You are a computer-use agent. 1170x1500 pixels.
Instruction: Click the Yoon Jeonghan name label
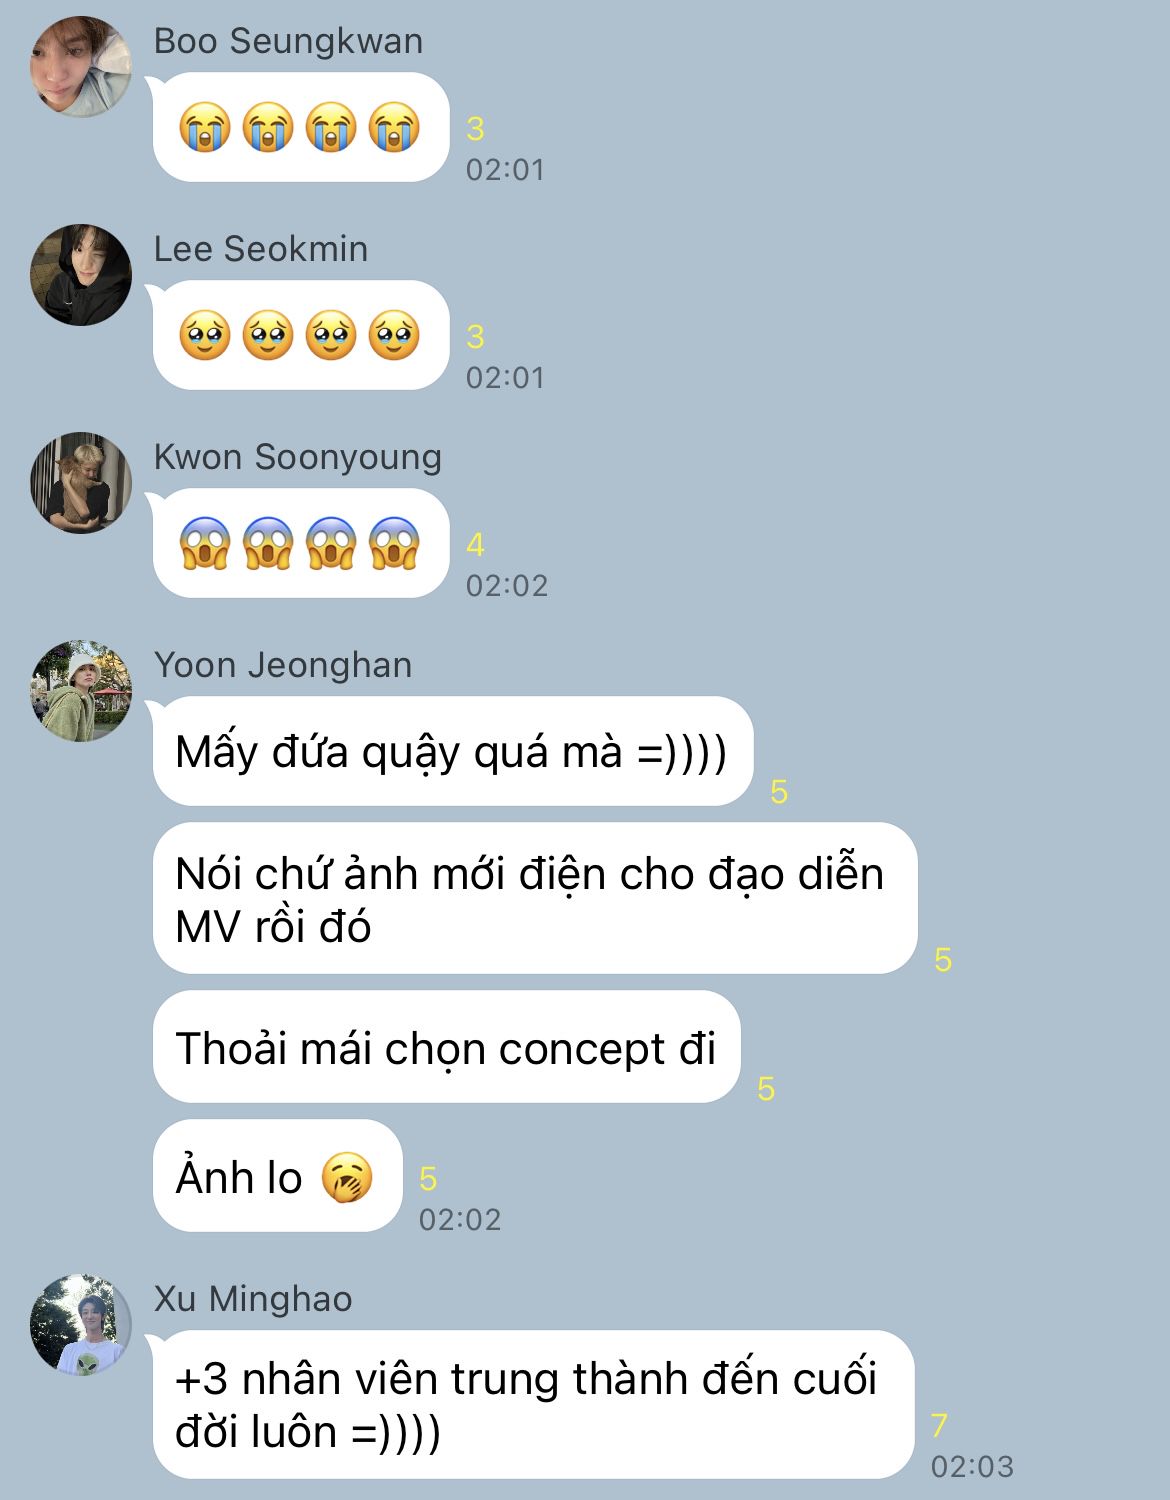point(283,665)
